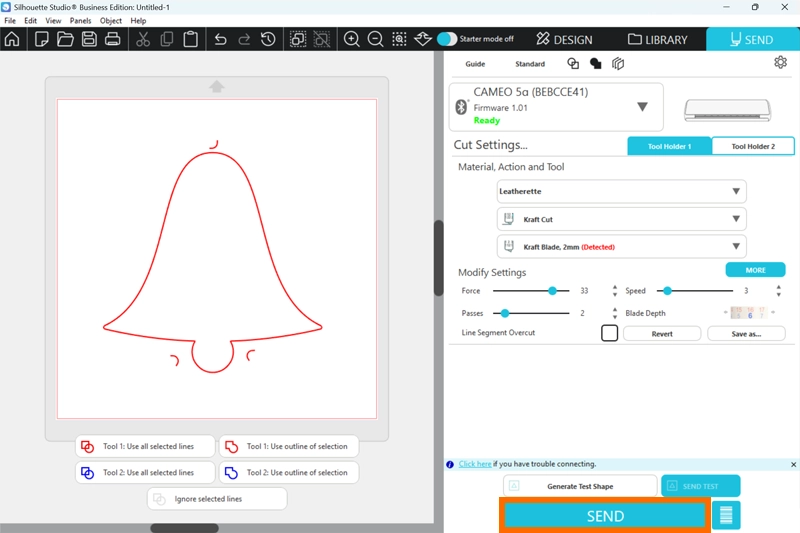Expand the Leatherette material dropdown
The height and width of the screenshot is (533, 800).
735,191
